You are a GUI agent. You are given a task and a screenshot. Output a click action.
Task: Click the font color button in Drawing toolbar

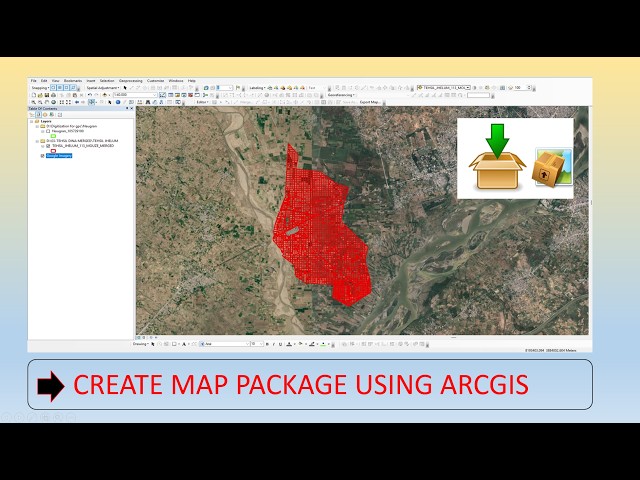click(x=289, y=344)
